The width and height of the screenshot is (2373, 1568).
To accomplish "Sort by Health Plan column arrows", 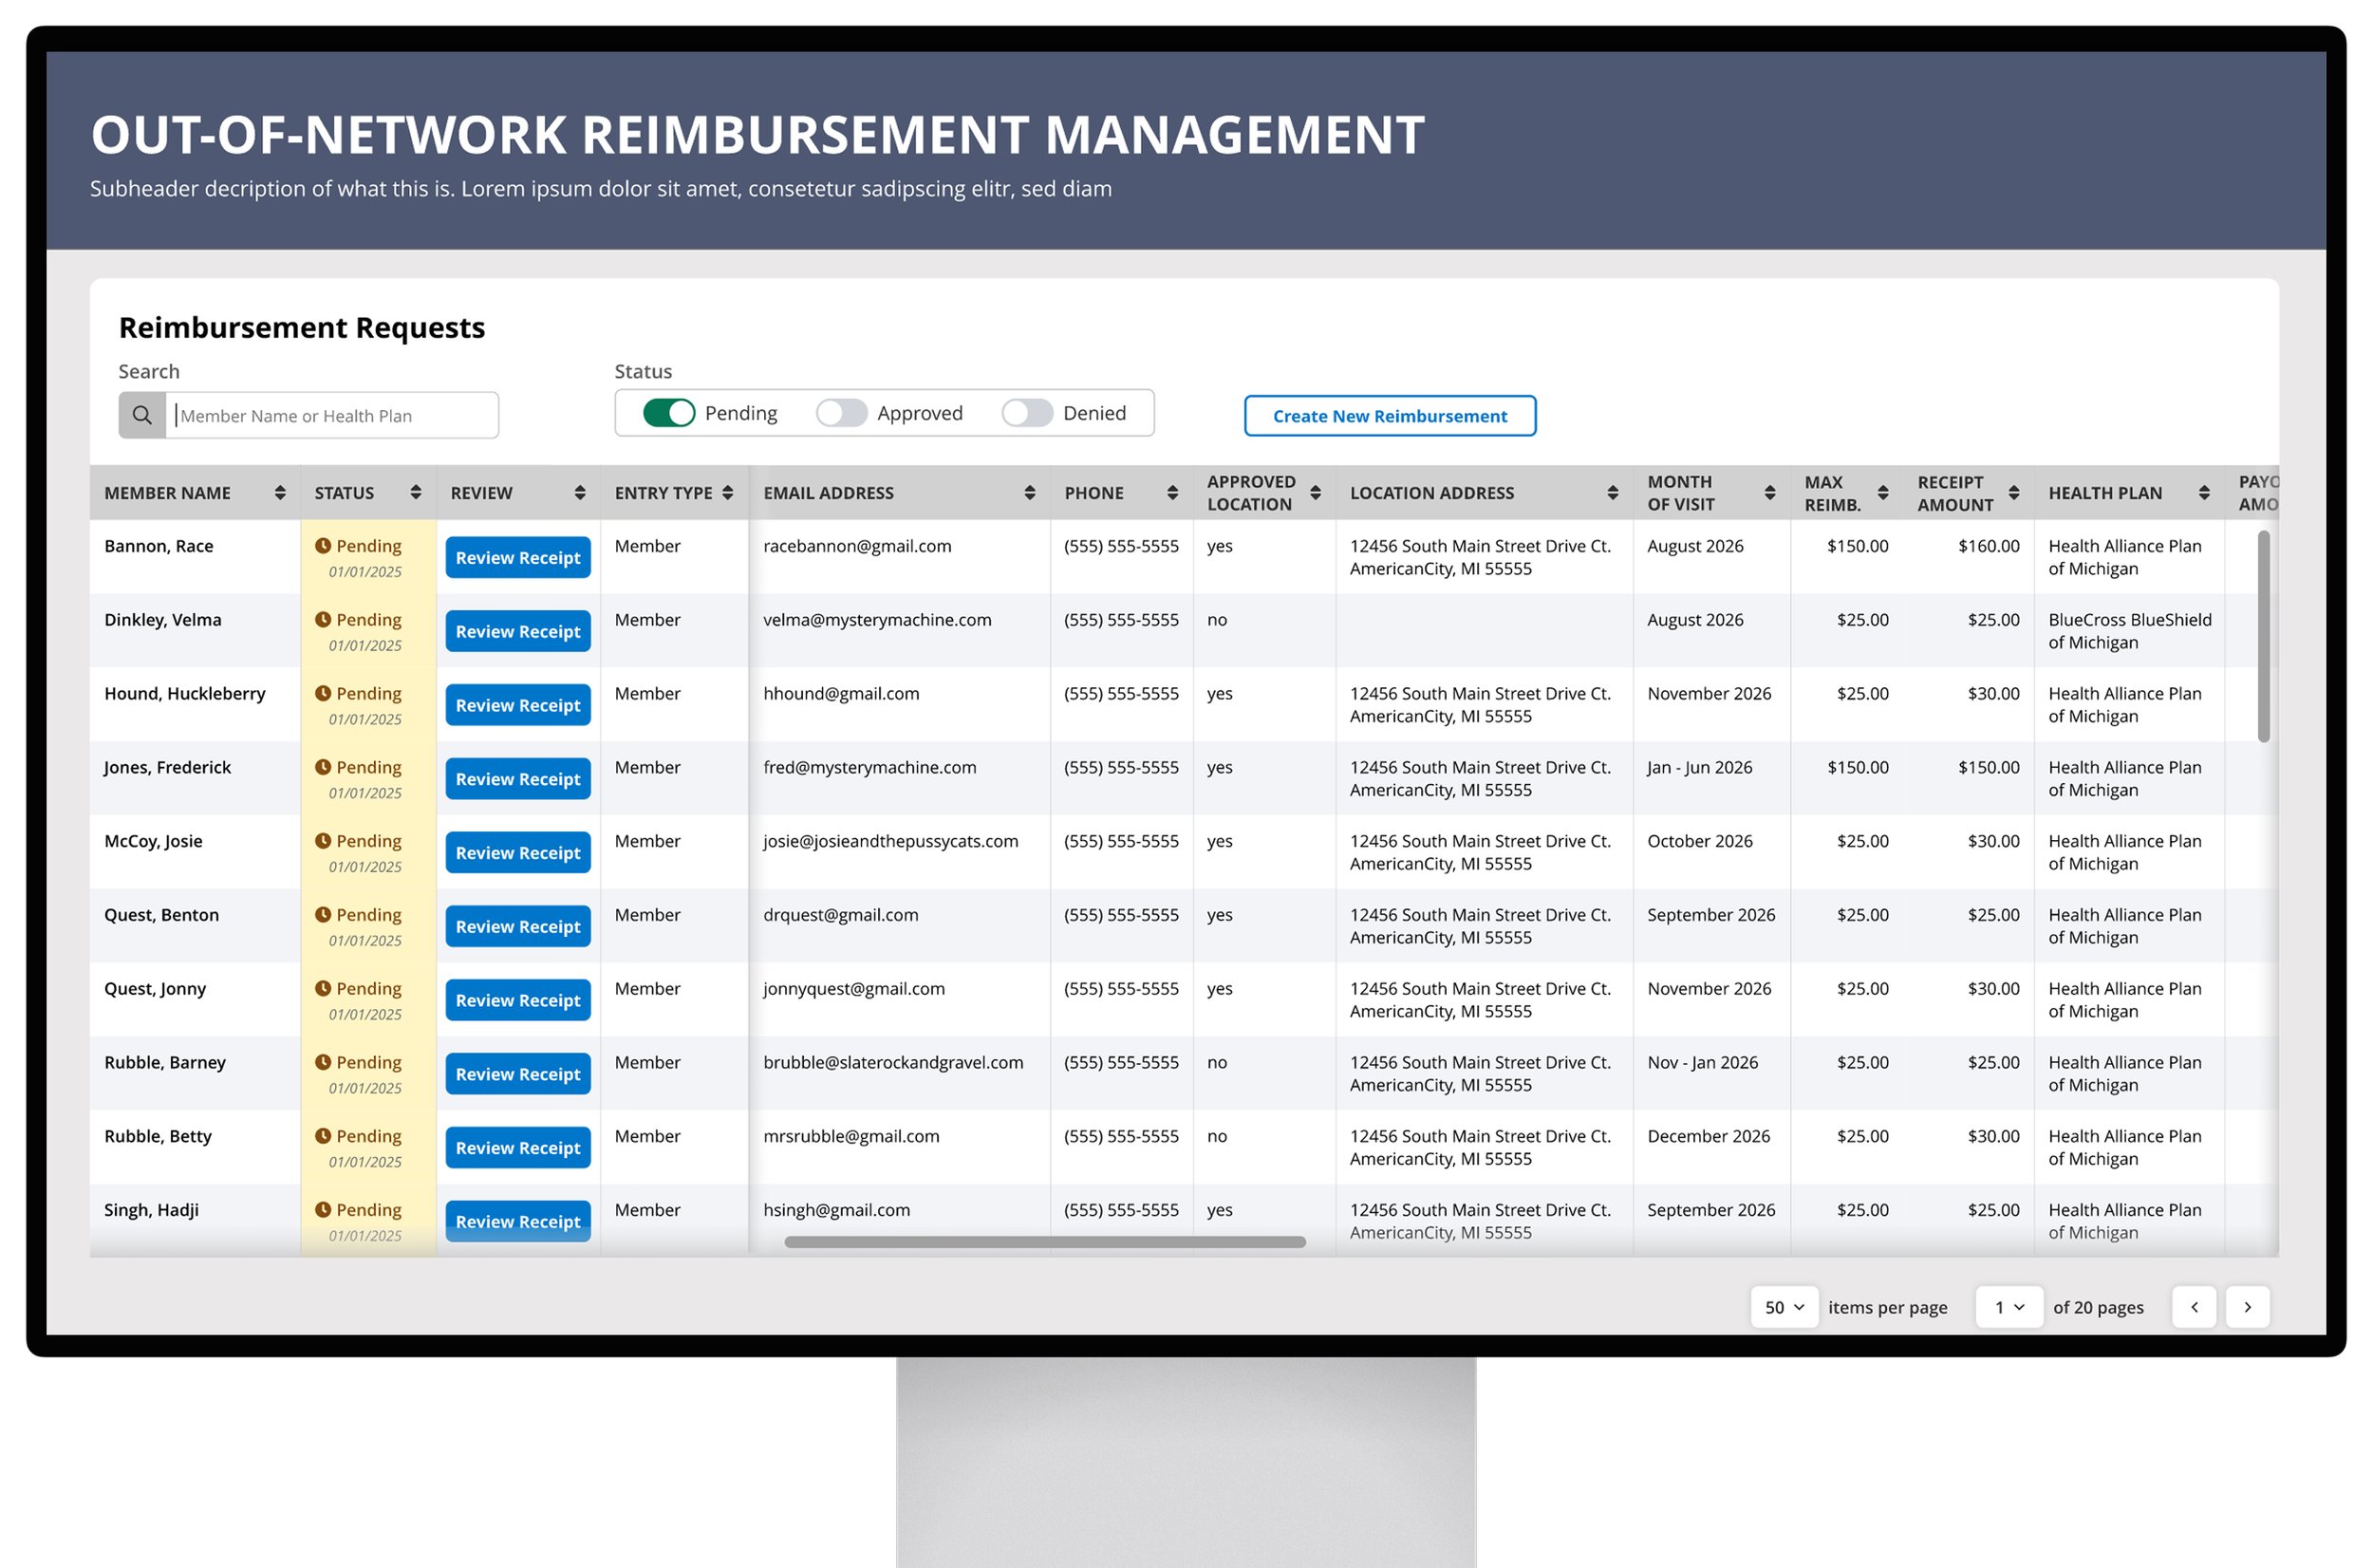I will 2204,493.
